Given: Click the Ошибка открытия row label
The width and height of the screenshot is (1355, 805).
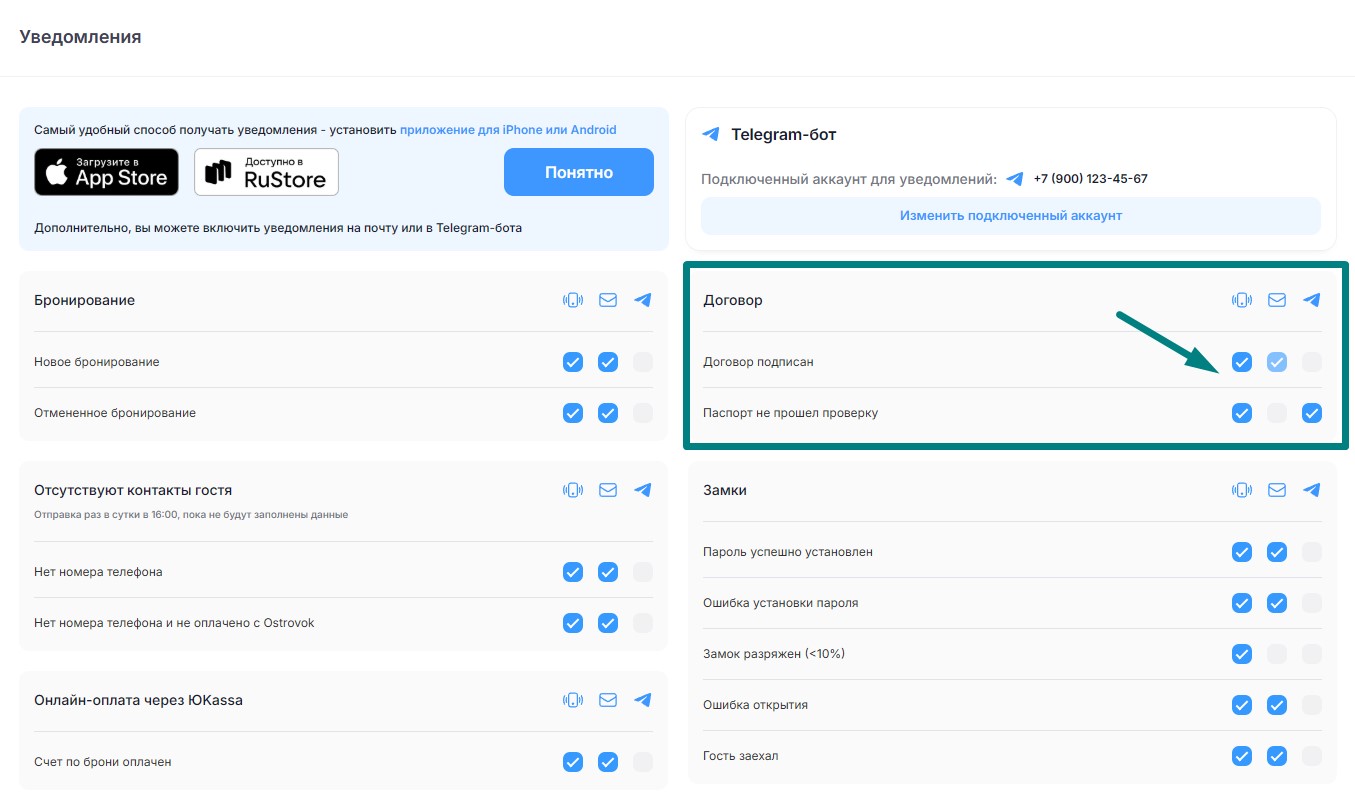Looking at the screenshot, I should point(755,705).
